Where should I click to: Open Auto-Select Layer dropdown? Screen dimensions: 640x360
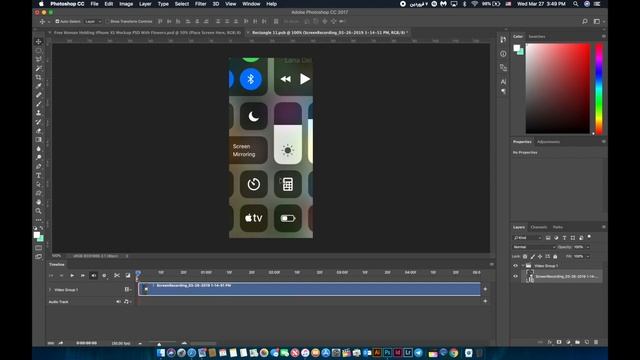pyautogui.click(x=93, y=21)
